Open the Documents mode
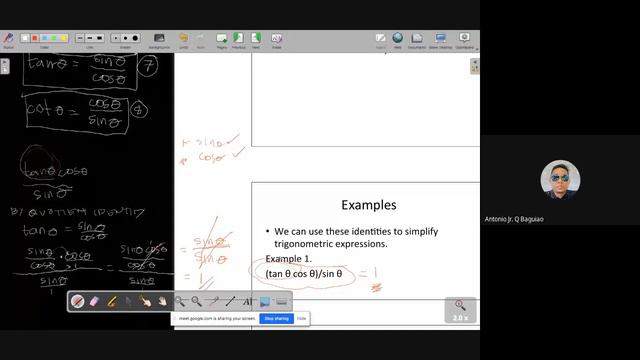The width and height of the screenshot is (640, 360). point(417,40)
